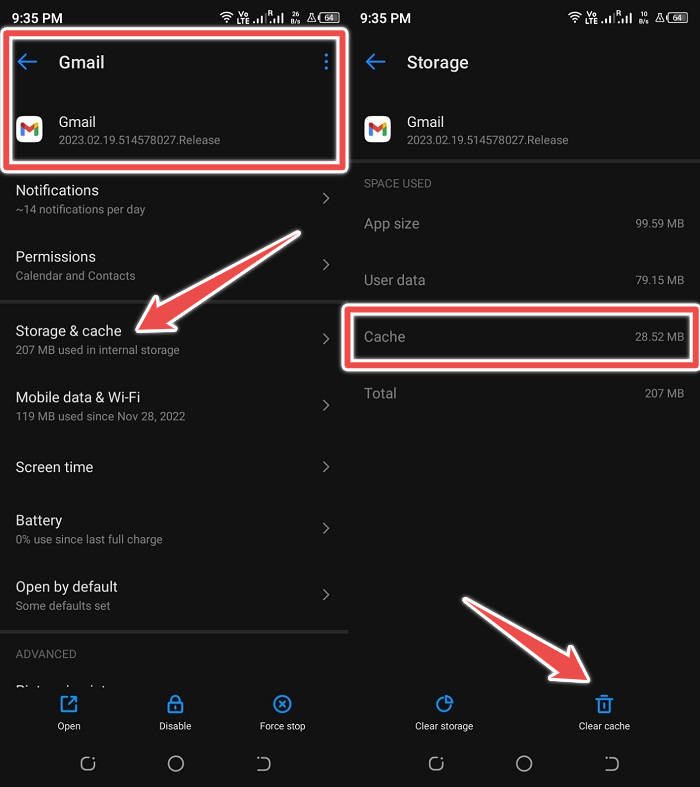This screenshot has height=787, width=700.
Task: Expand the Mobile data & Wi-Fi chevron
Action: [326, 405]
